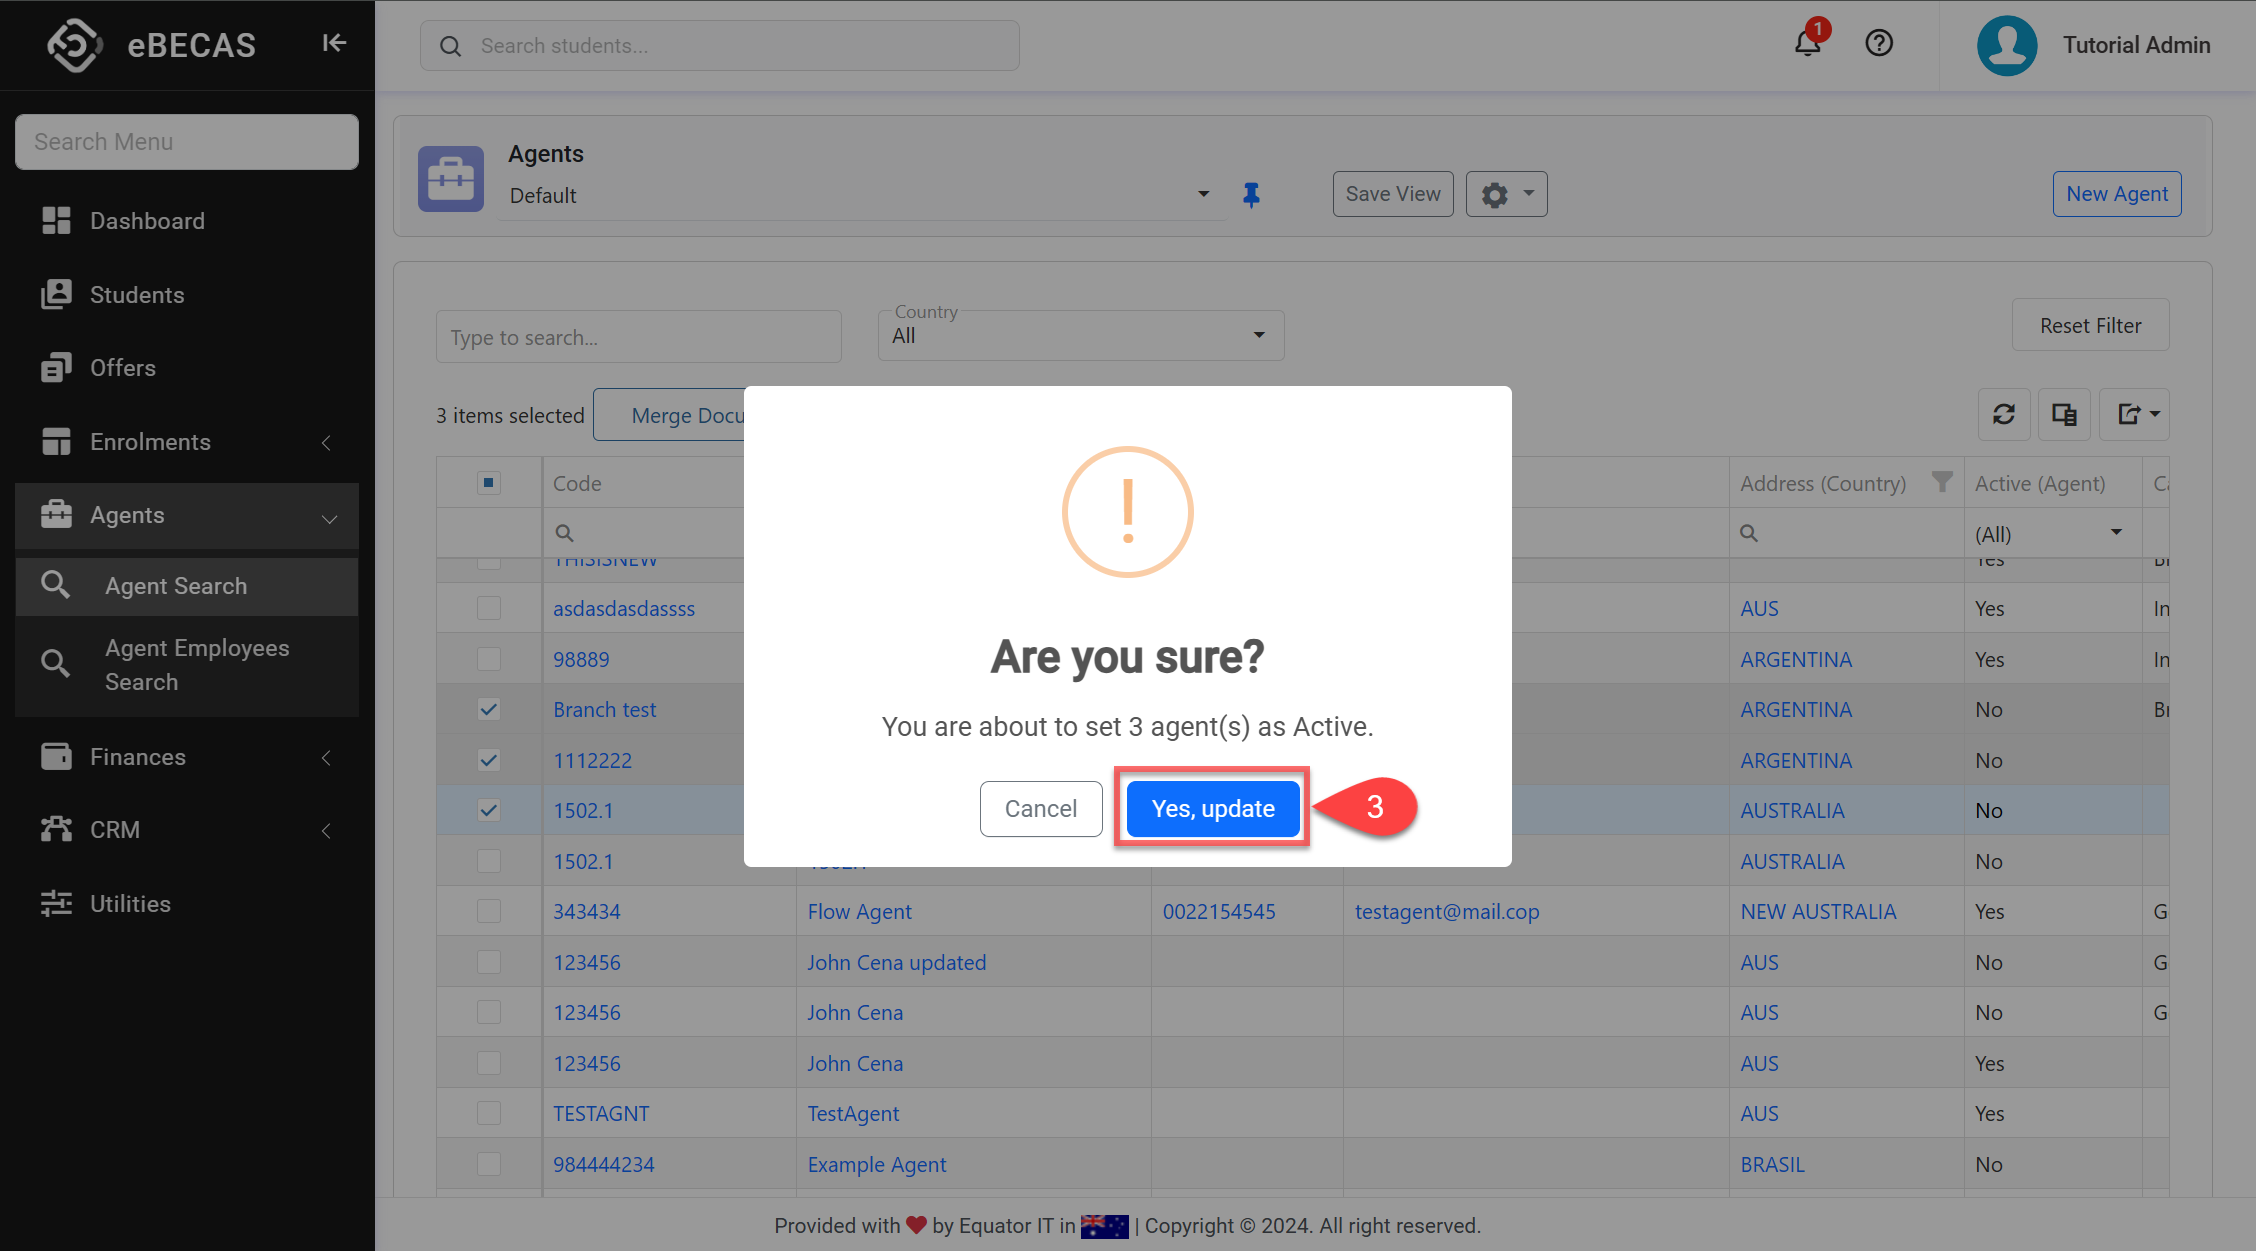Check the 98889 row checkbox
This screenshot has height=1251, width=2256.
click(488, 659)
